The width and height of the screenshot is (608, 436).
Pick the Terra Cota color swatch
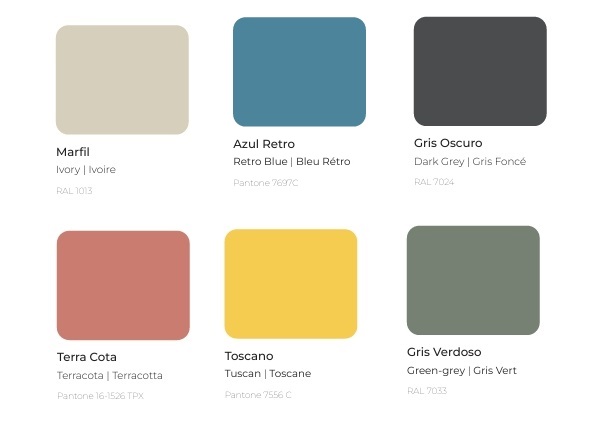(123, 285)
